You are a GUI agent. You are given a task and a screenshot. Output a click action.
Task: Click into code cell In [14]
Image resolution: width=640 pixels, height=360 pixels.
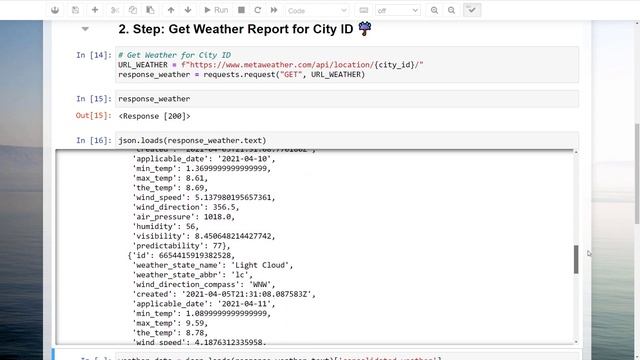[347, 64]
